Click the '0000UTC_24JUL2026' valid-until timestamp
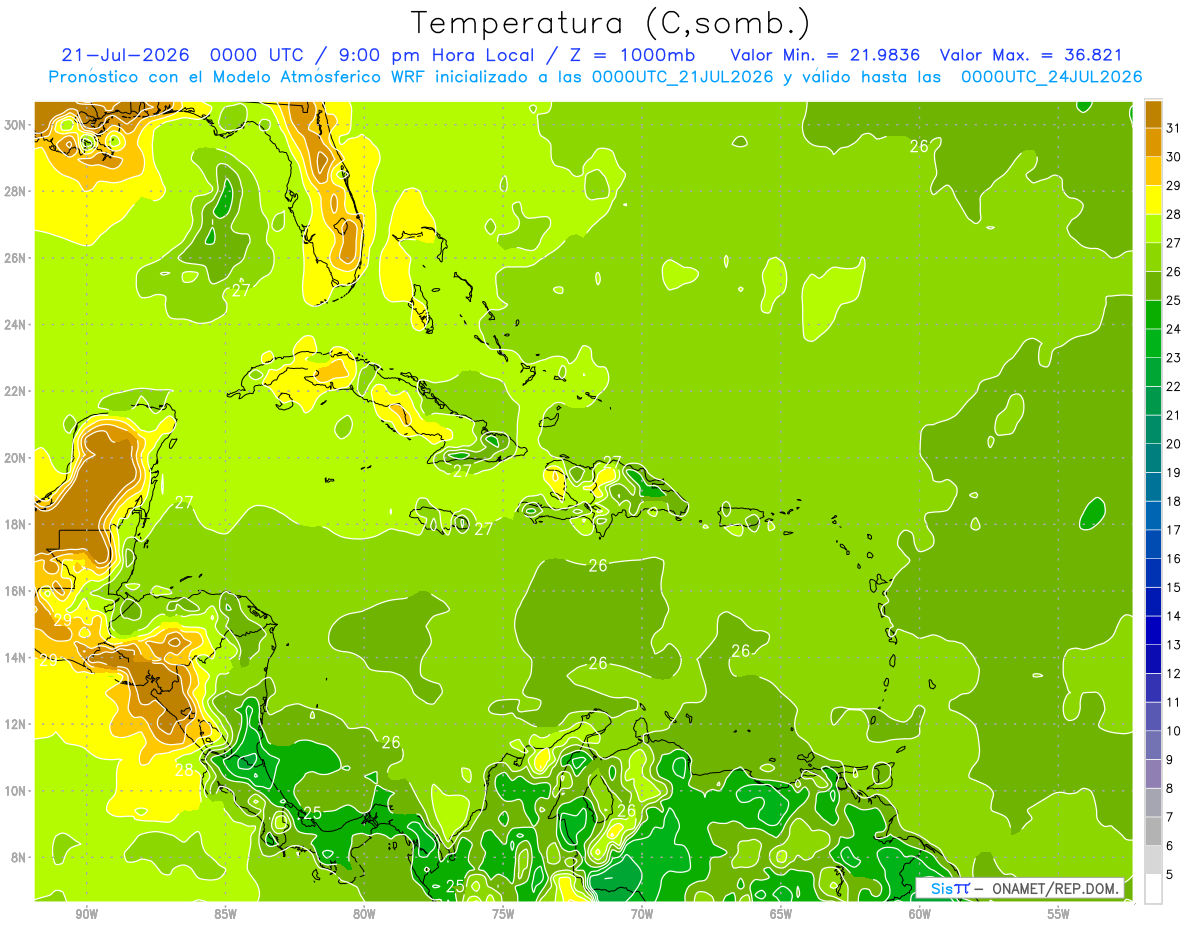This screenshot has width=1200, height=927. pyautogui.click(x=1051, y=77)
